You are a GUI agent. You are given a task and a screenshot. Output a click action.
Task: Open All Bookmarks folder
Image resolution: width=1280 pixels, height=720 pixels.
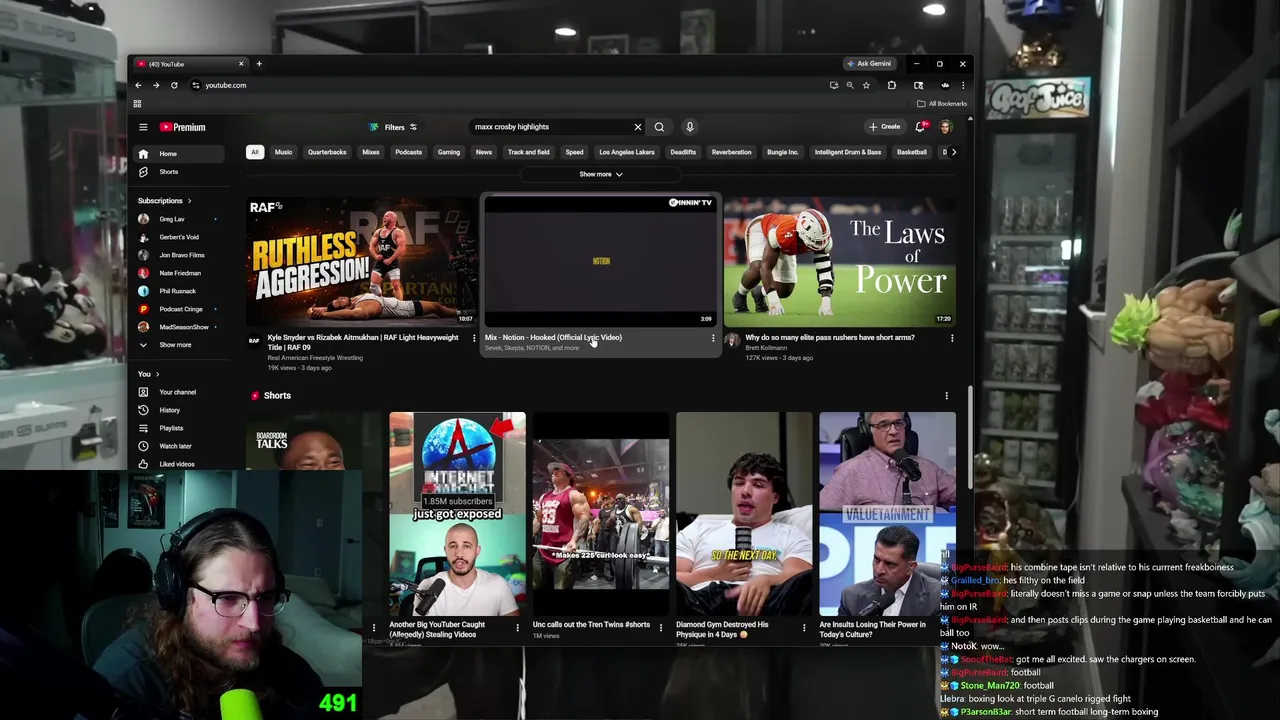(941, 104)
